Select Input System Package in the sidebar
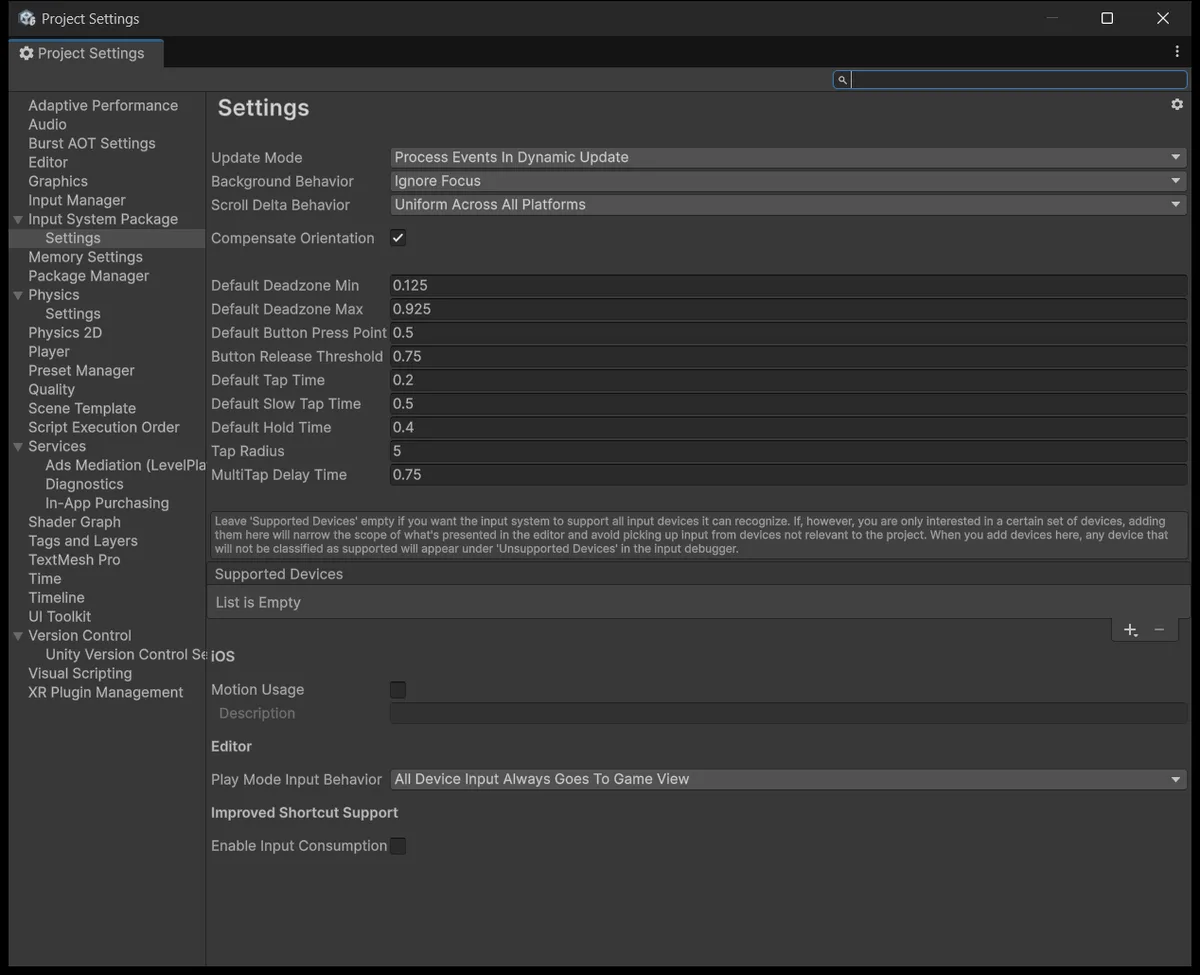Screen dimensions: 1200x975 [x=103, y=219]
